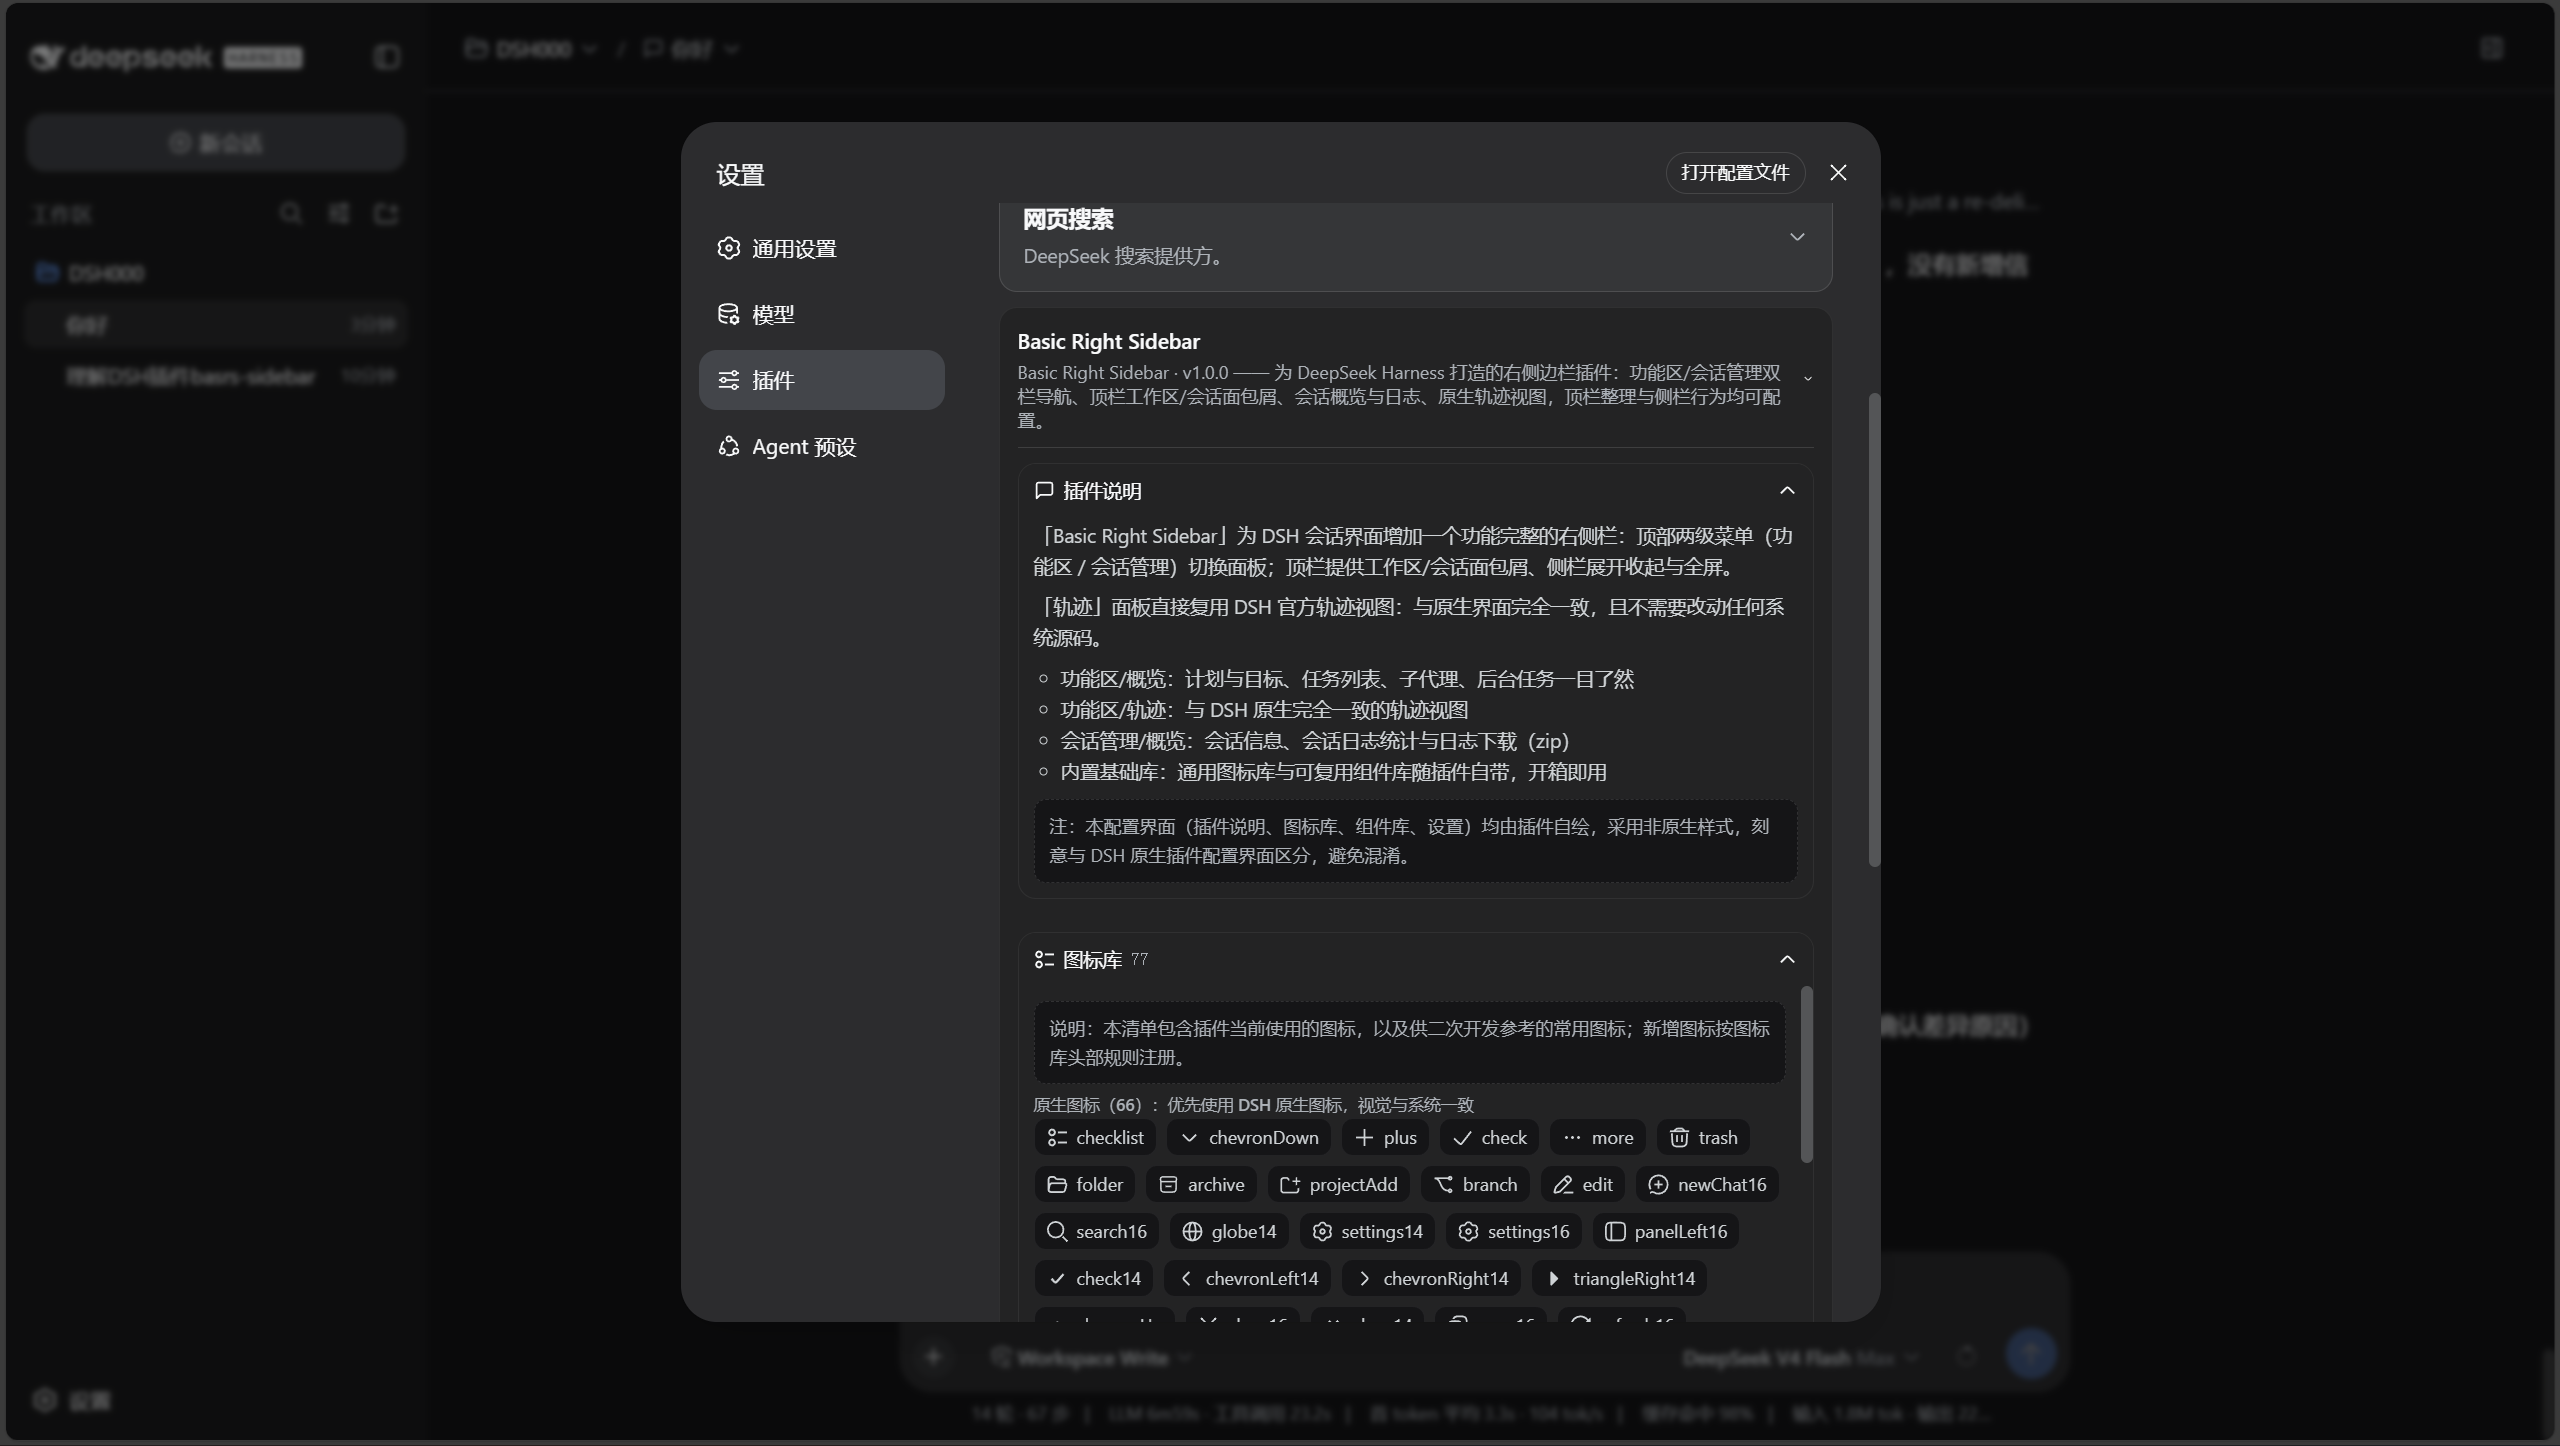The width and height of the screenshot is (2560, 1446).
Task: Select the chevronRight14 icon chip
Action: click(1432, 1278)
